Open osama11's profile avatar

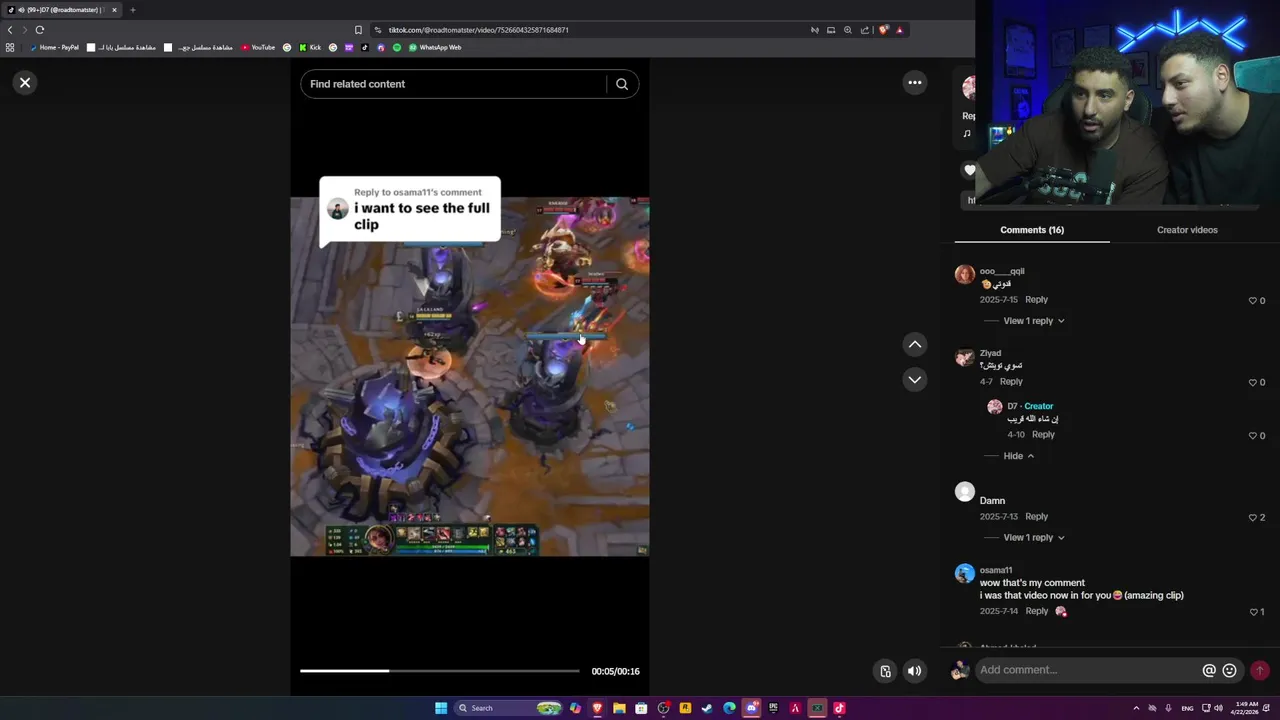tap(964, 573)
